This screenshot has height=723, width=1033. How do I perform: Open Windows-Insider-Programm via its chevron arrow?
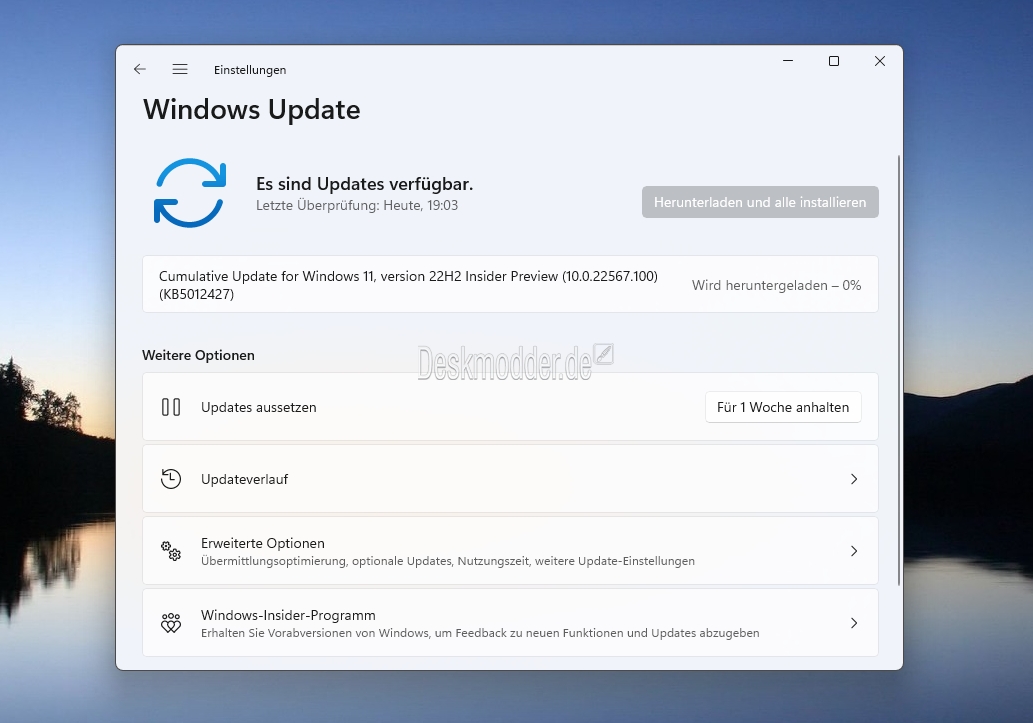point(854,623)
